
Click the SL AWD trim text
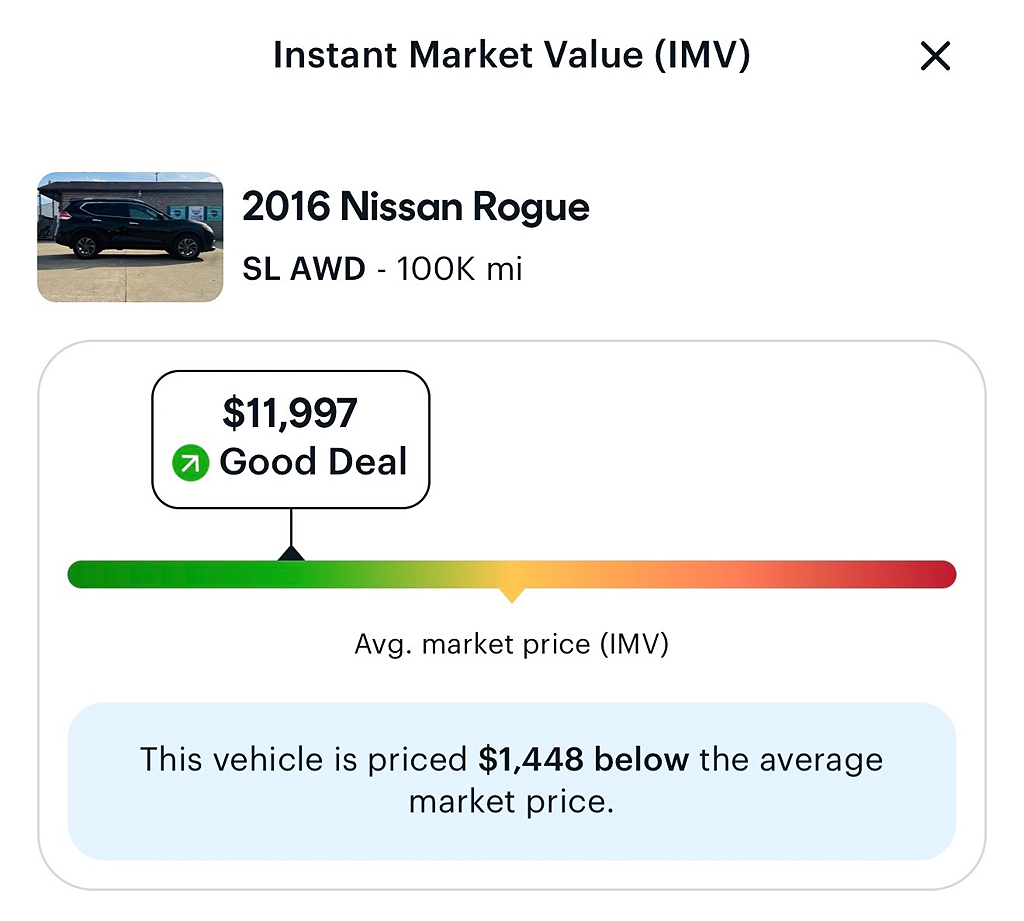(x=304, y=269)
